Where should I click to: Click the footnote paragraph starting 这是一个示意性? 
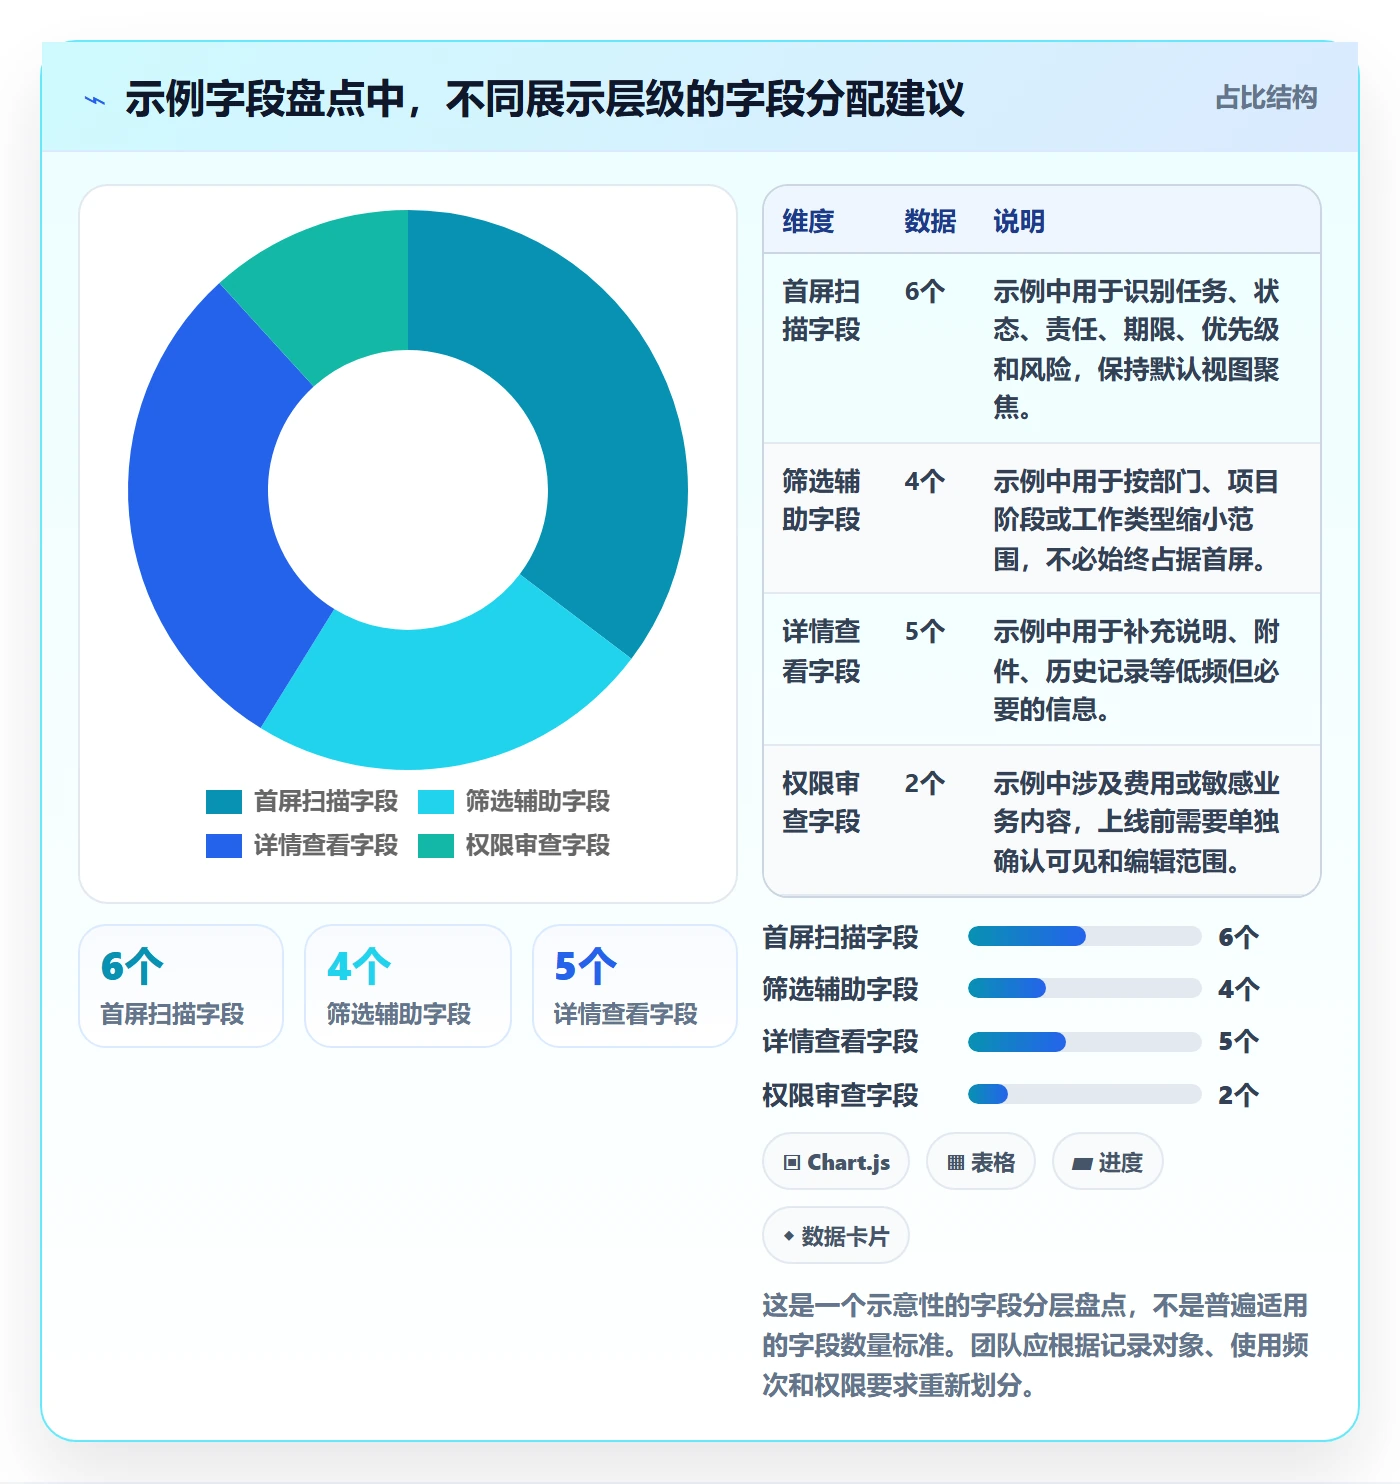pos(1035,1345)
